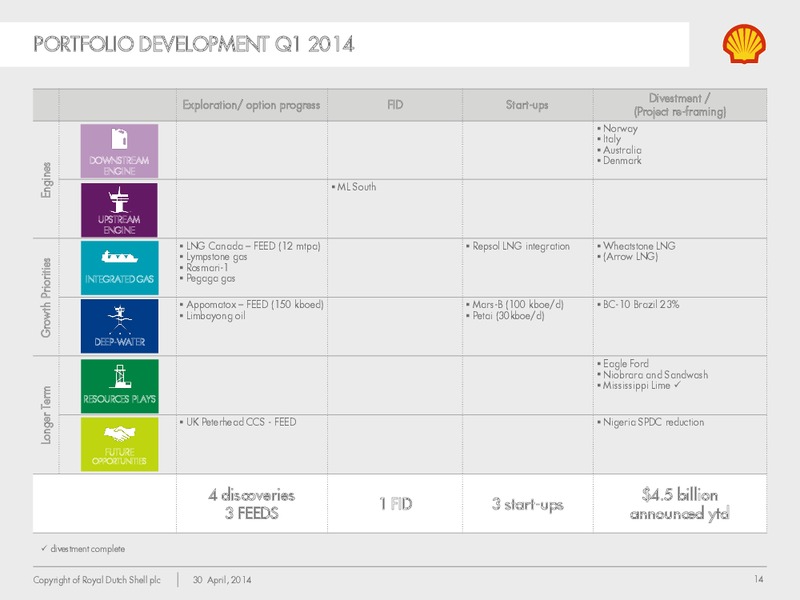Select the Upstream Engine tile
The height and width of the screenshot is (600, 800).
[x=119, y=210]
